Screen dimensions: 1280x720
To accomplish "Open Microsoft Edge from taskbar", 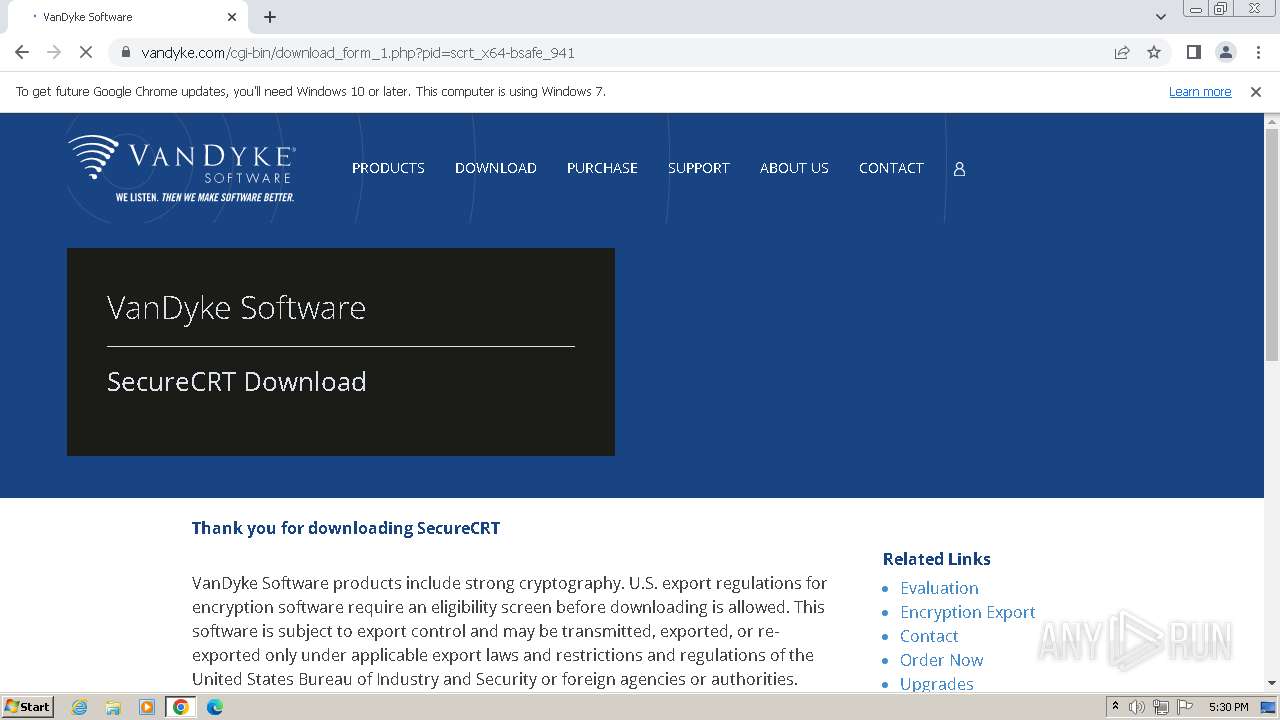I will click(215, 707).
